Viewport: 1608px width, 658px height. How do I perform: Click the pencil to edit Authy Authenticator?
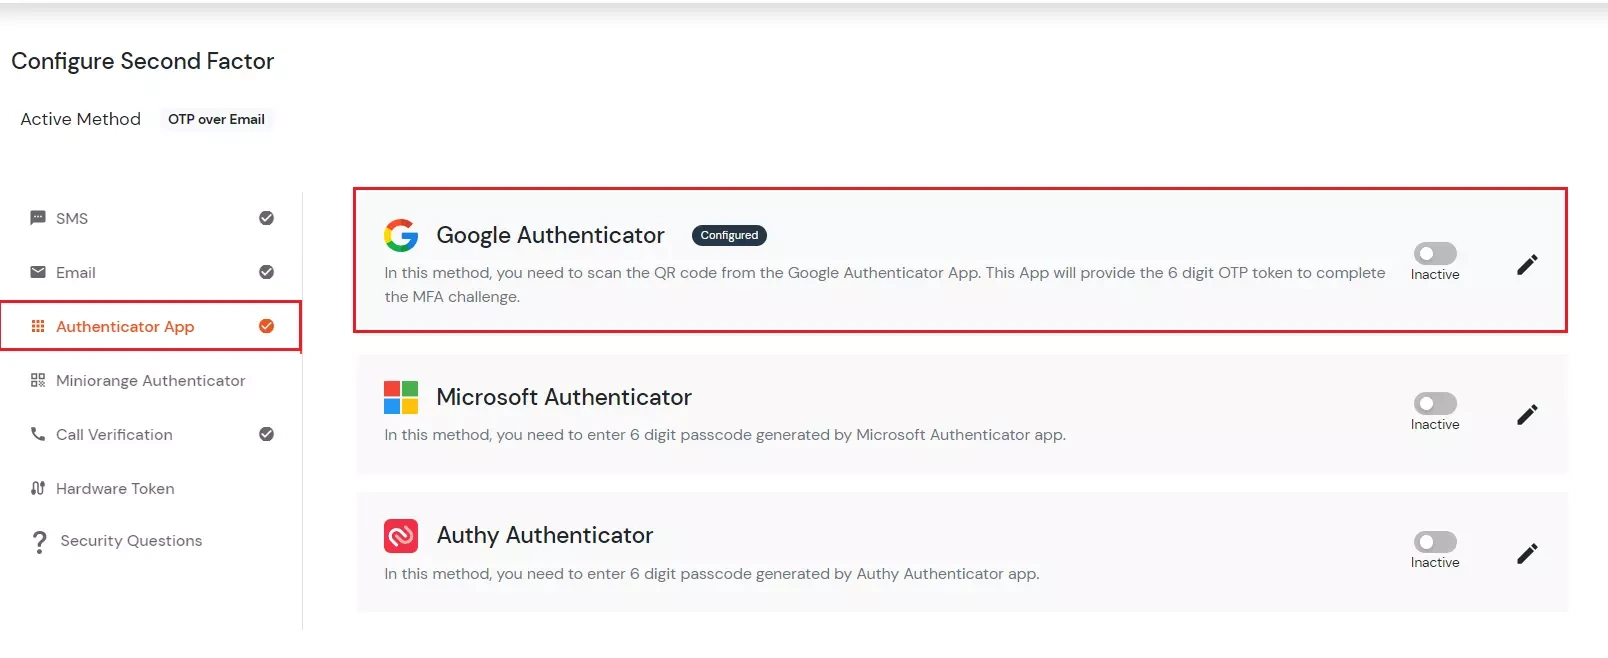(1527, 553)
